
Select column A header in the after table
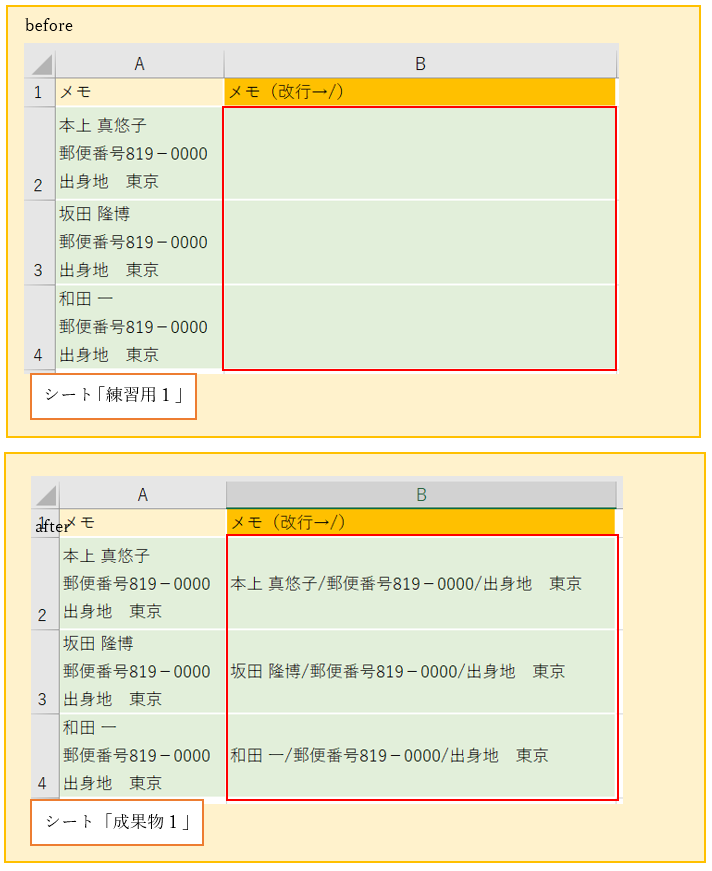coord(142,495)
